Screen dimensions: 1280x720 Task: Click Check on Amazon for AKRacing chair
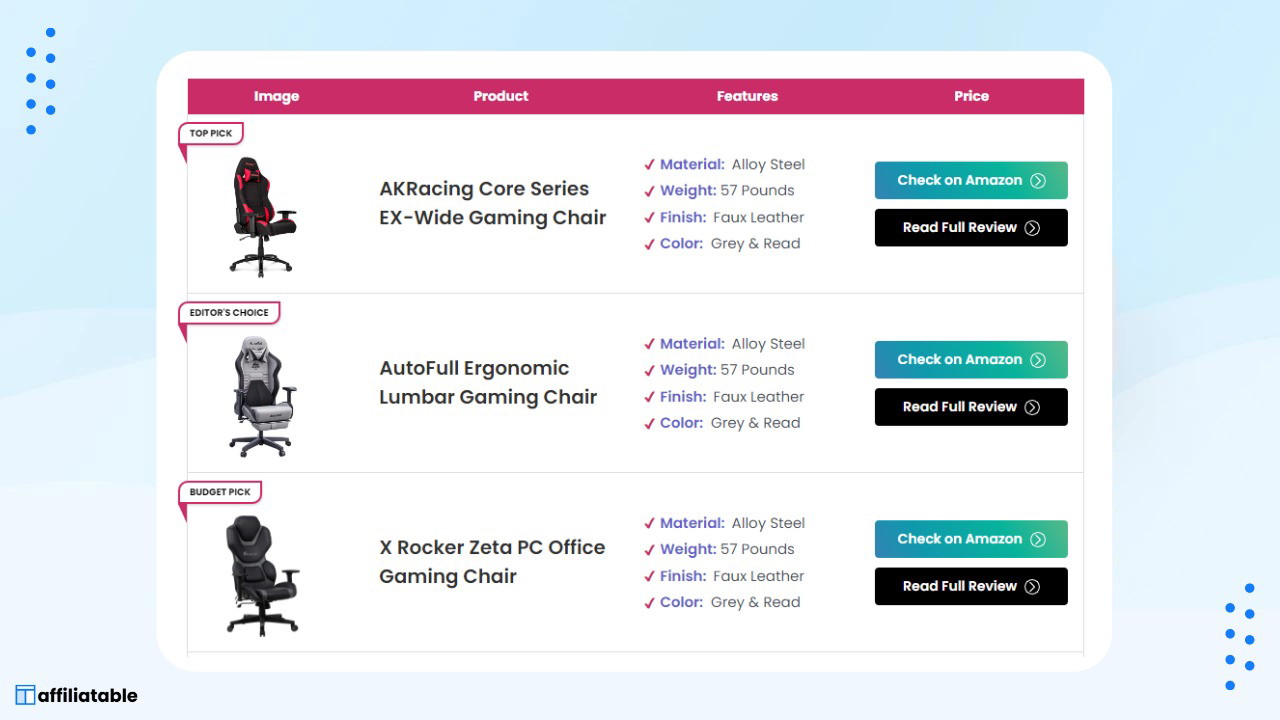(971, 181)
